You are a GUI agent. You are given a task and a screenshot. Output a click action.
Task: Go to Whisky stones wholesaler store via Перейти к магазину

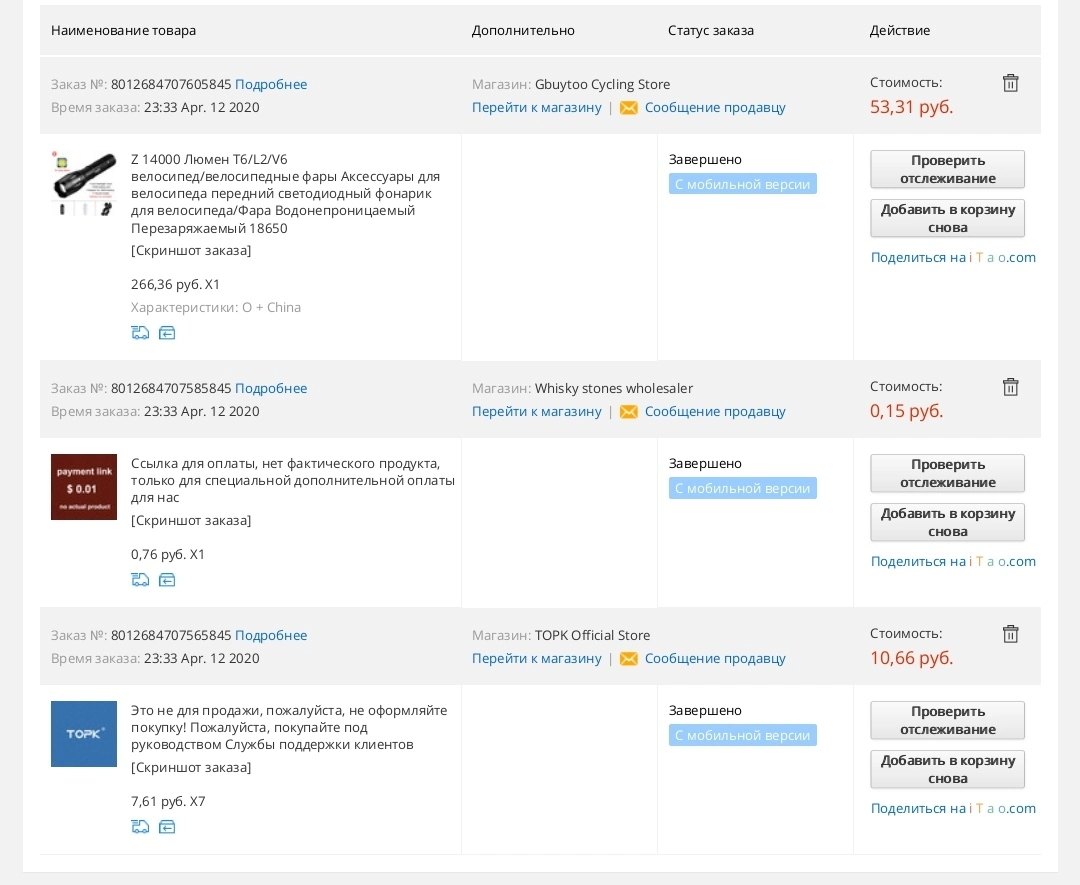[x=537, y=412]
